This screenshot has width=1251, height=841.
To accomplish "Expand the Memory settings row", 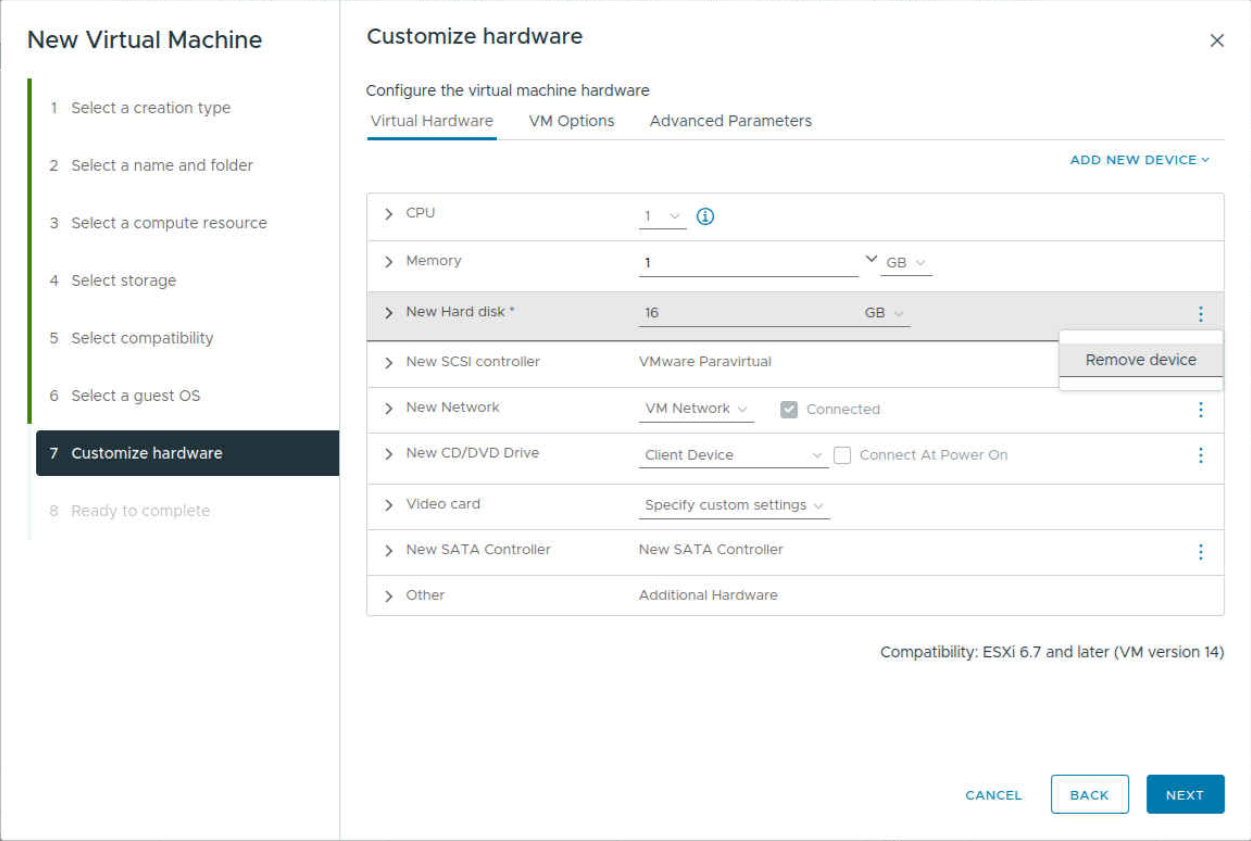I will 389,262.
